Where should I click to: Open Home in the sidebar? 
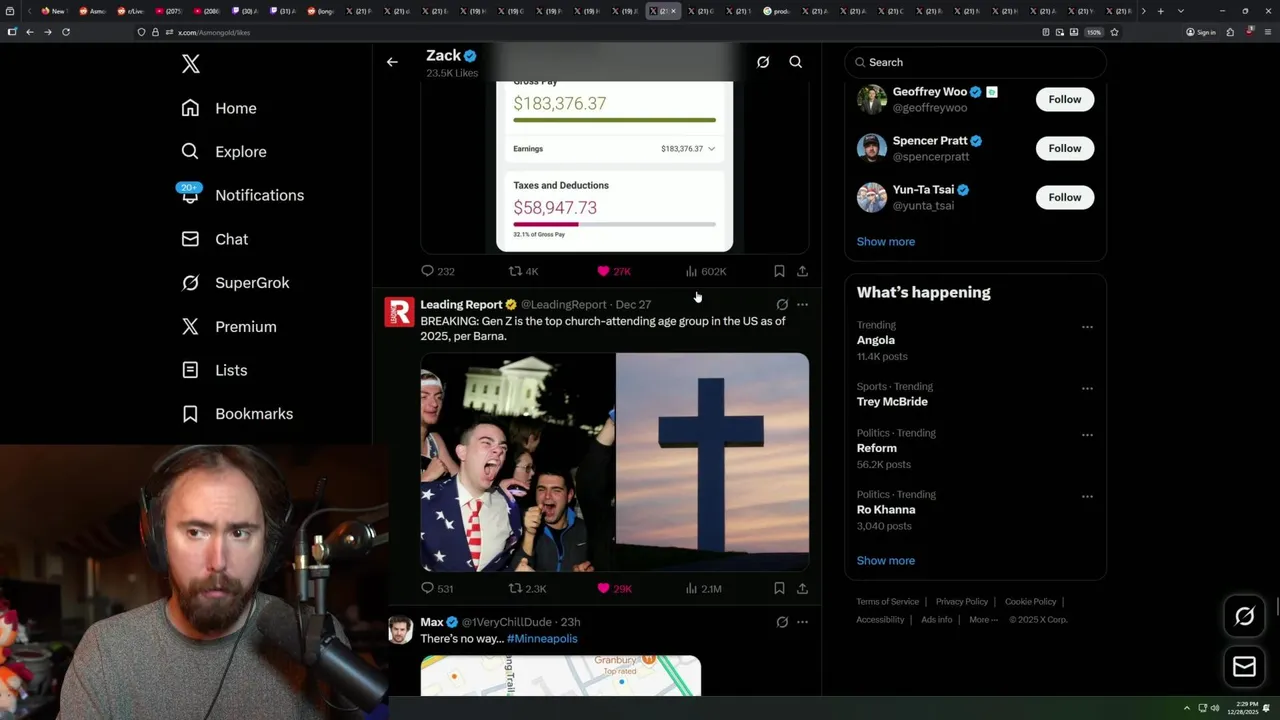[x=219, y=108]
